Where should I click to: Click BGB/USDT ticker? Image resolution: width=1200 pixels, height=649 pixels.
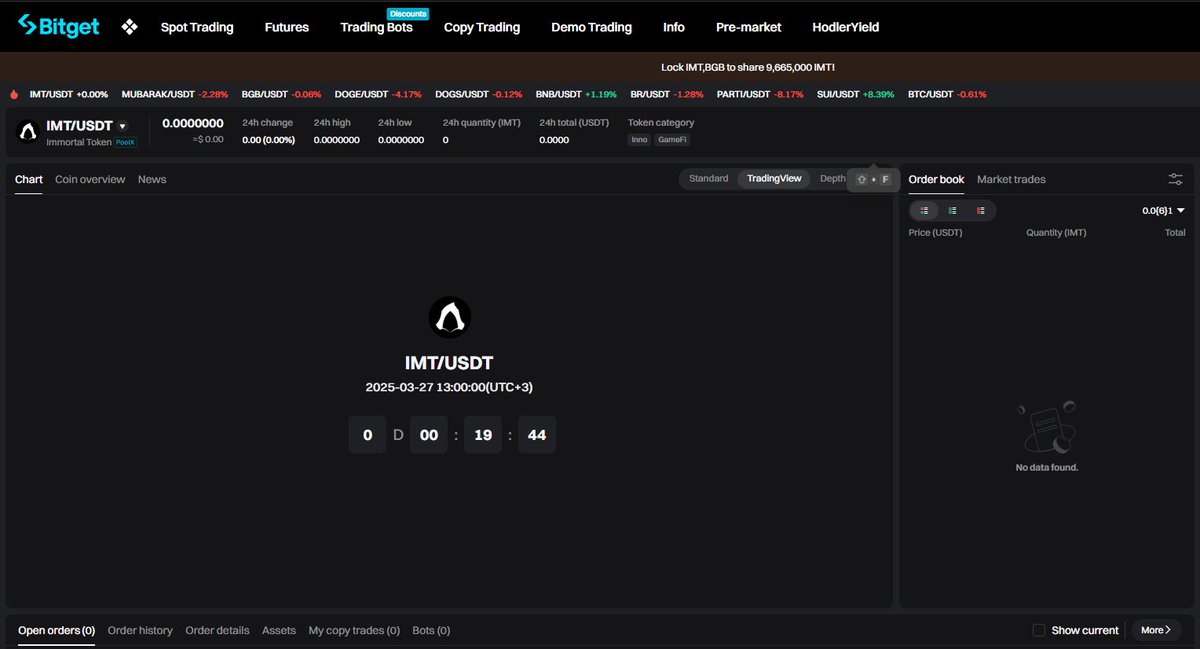coord(281,94)
